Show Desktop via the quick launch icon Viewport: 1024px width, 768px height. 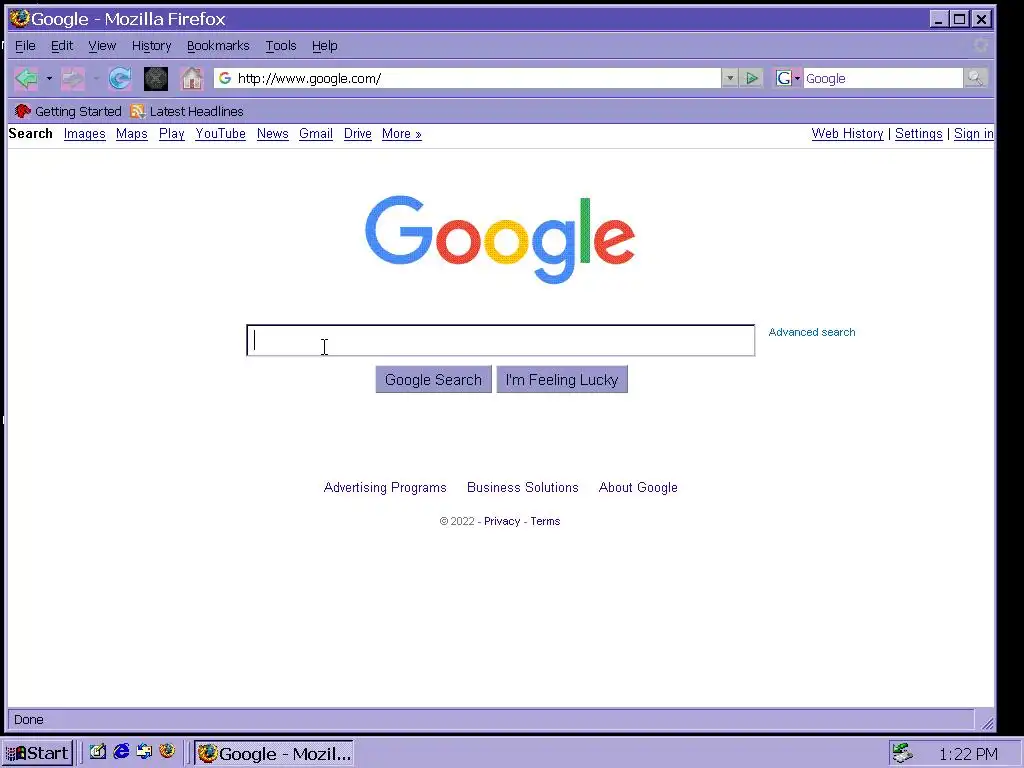tap(98, 752)
